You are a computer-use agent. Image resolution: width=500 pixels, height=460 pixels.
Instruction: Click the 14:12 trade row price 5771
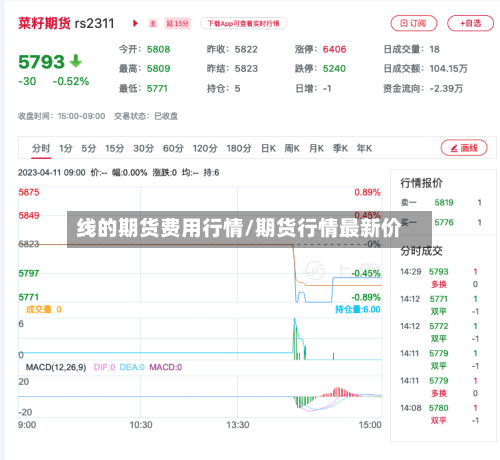pyautogui.click(x=439, y=299)
